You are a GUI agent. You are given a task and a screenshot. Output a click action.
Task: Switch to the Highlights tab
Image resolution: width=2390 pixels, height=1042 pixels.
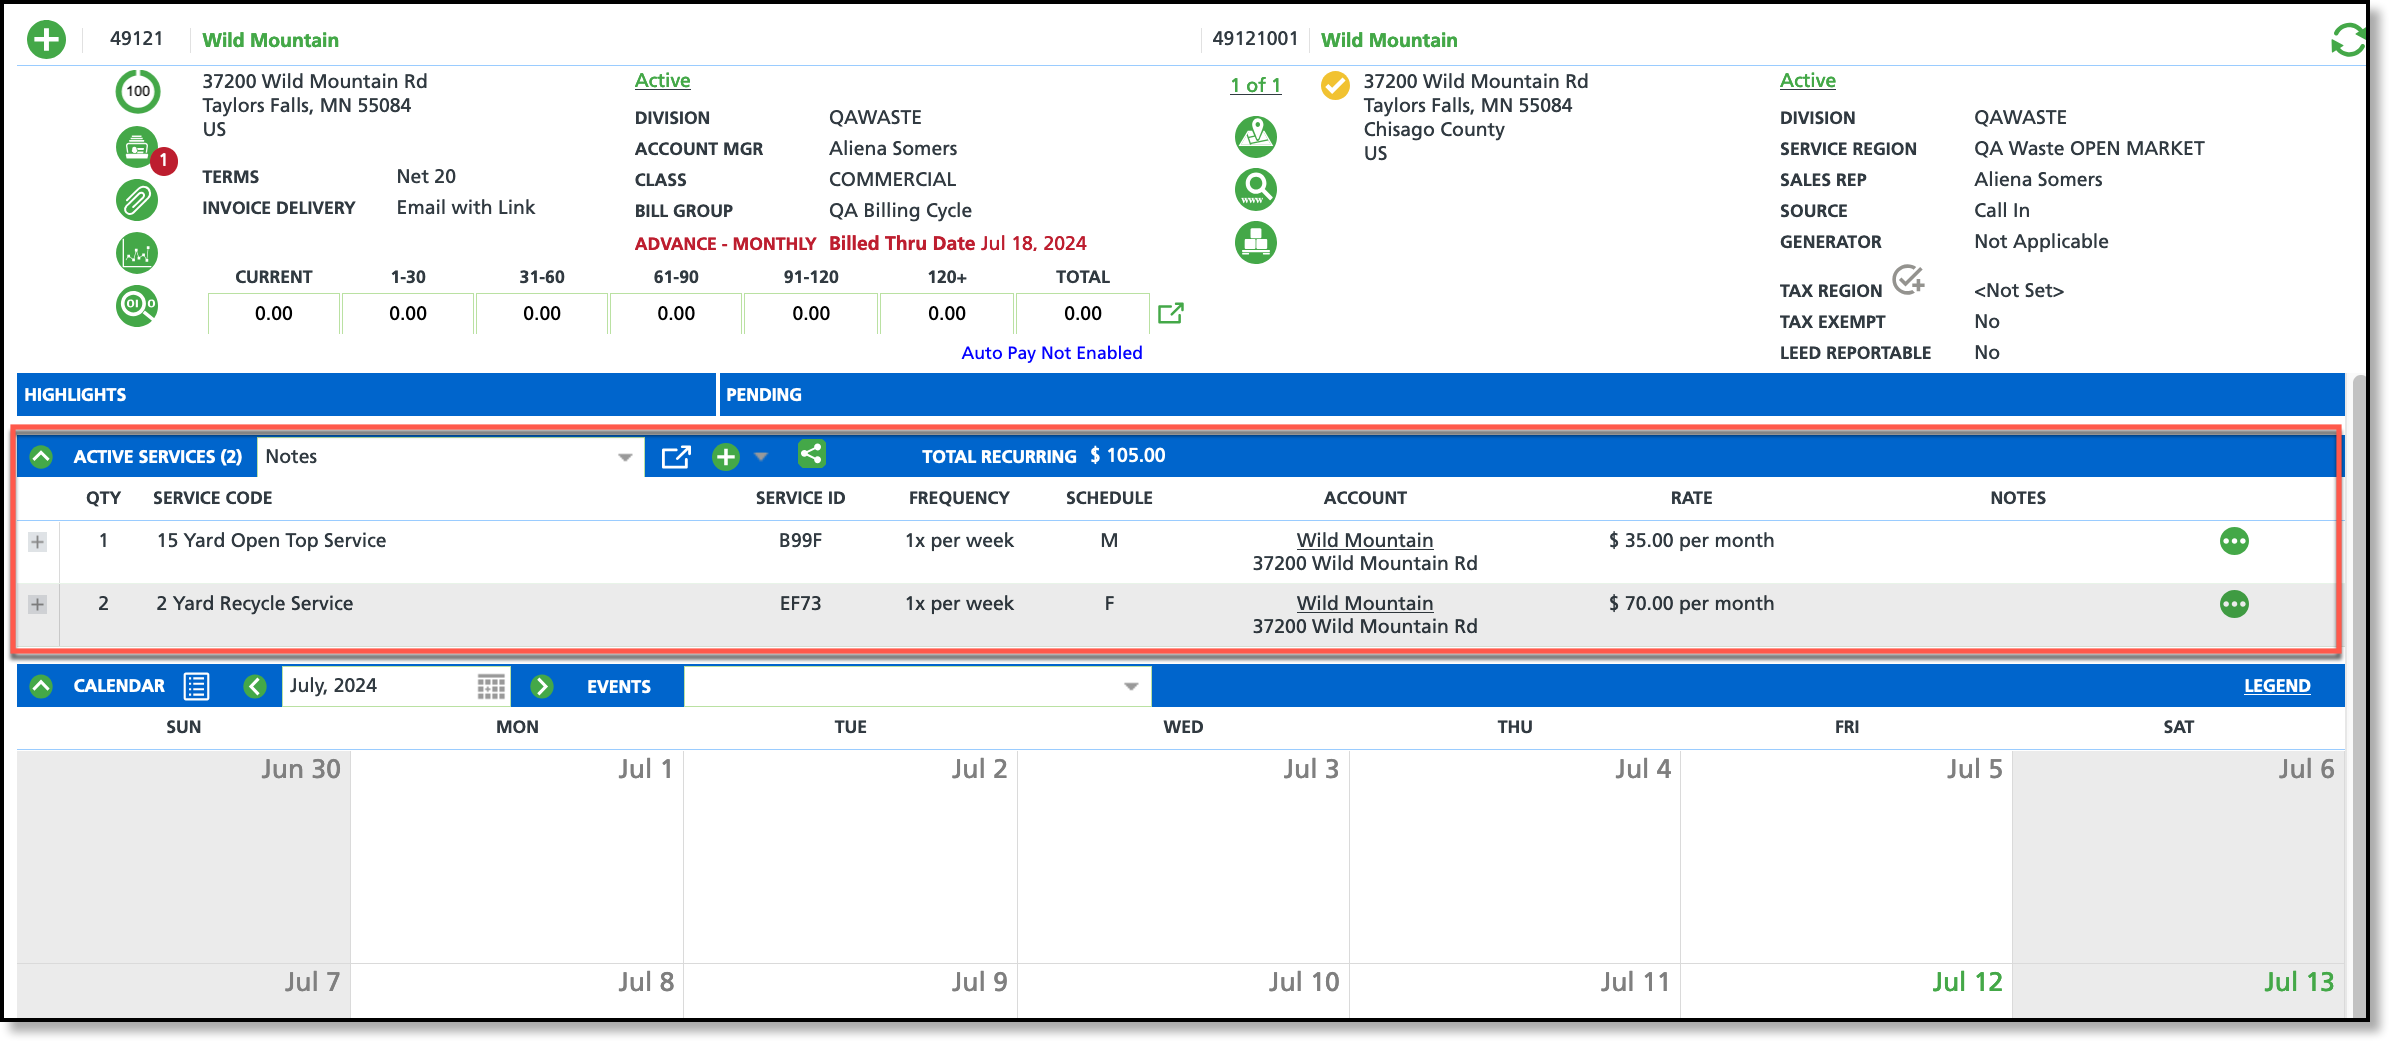(x=75, y=395)
